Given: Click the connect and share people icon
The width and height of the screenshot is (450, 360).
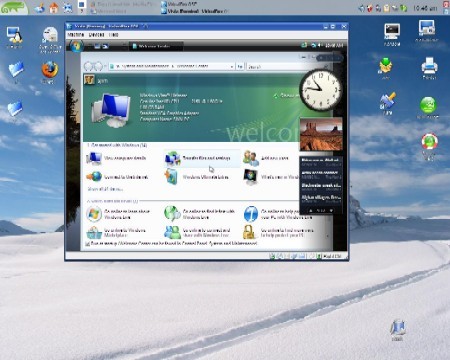Looking at the screenshot, I should tap(172, 232).
